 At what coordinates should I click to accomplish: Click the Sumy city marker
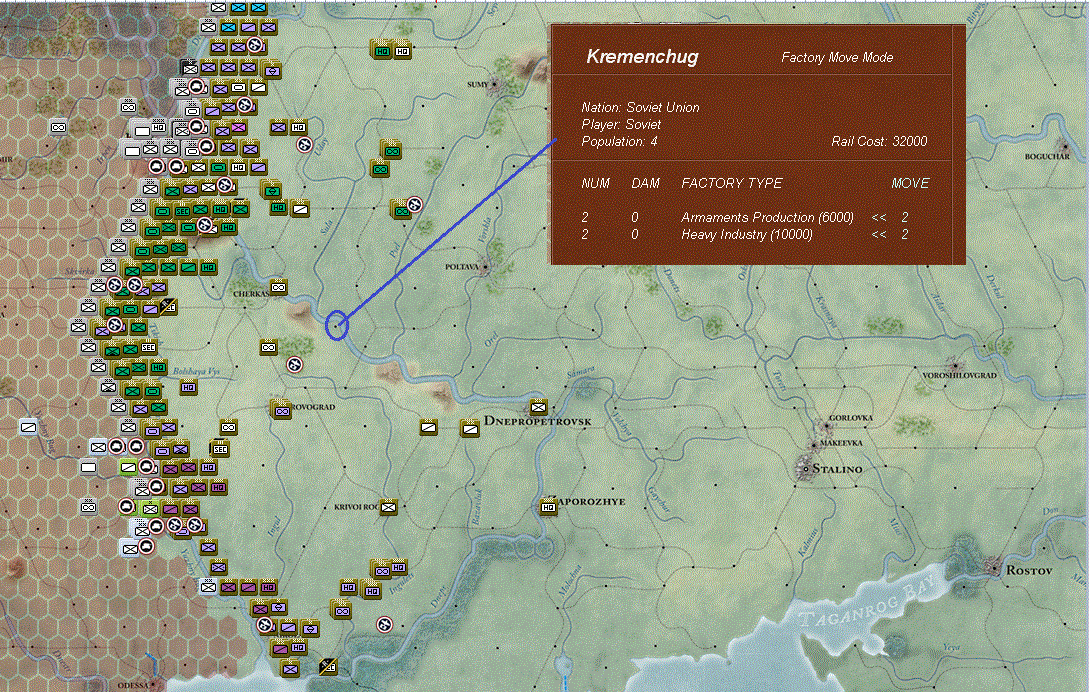494,85
